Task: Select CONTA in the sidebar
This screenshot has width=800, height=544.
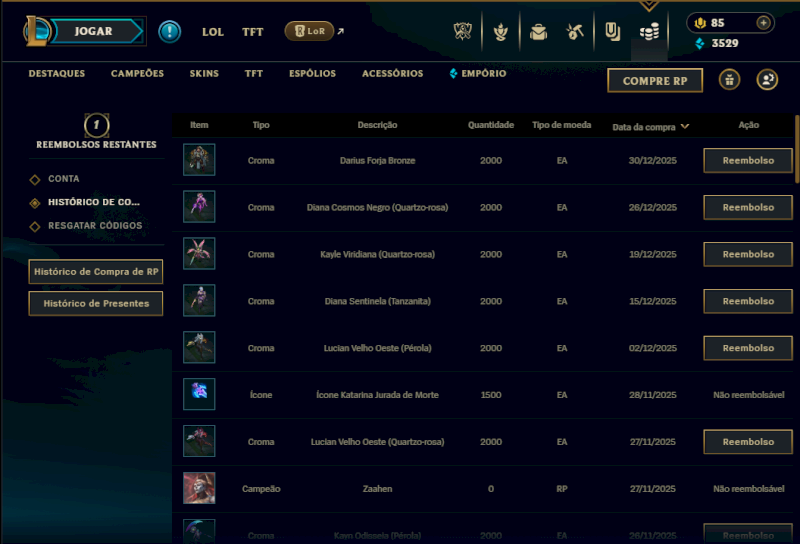Action: [x=63, y=179]
